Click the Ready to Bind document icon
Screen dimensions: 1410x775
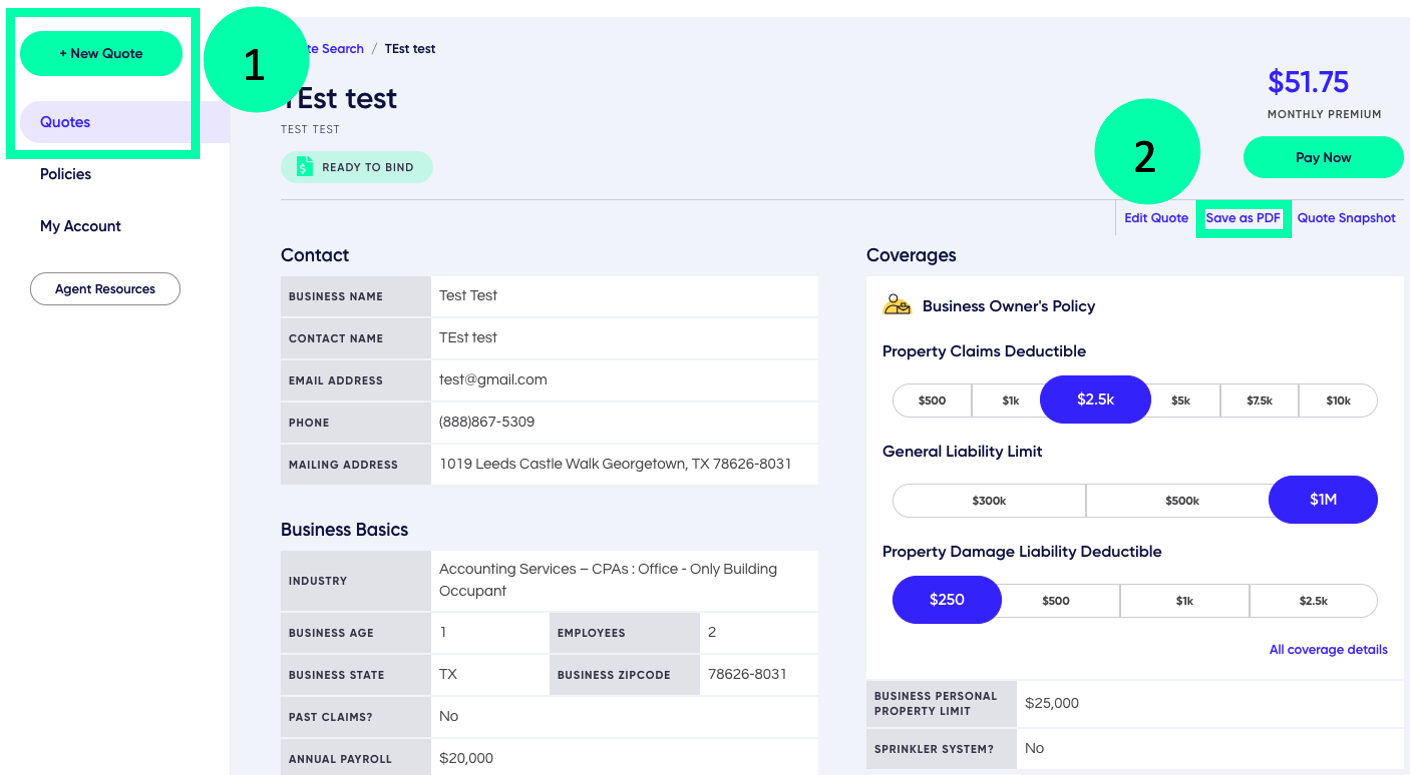tap(305, 167)
